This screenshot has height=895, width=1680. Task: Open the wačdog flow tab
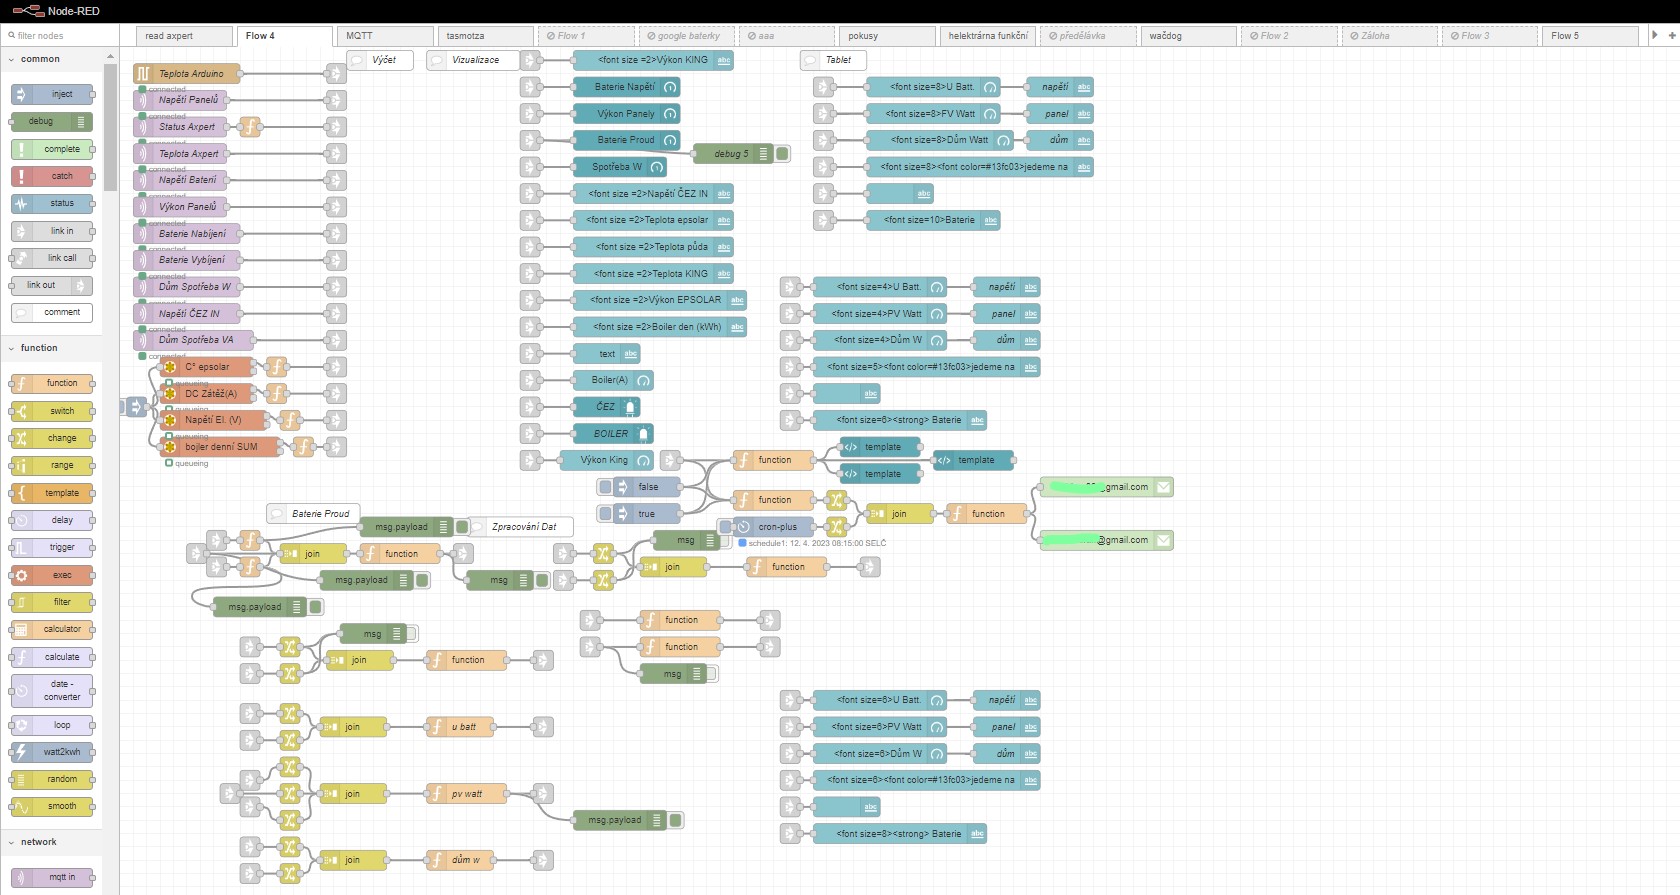point(1189,36)
